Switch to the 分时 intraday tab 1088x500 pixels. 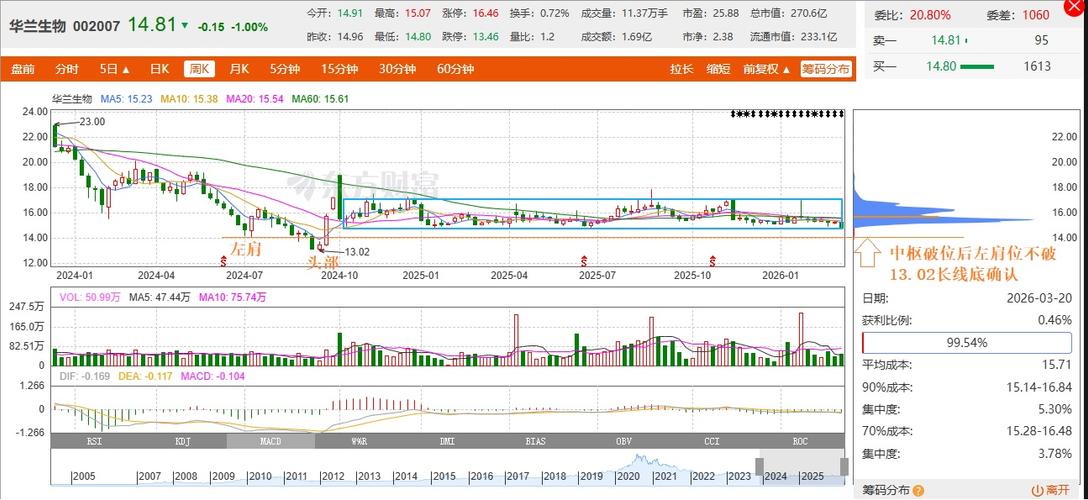click(67, 69)
